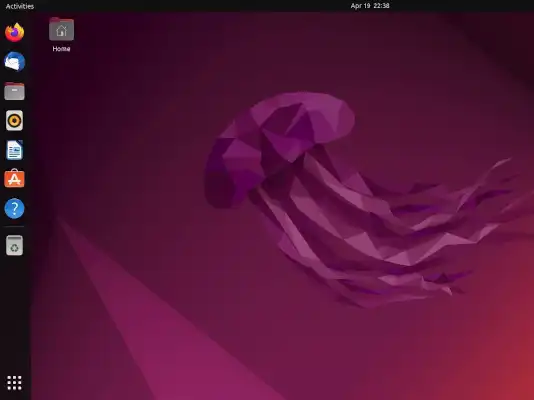
Task: Open Firefox from the dock
Action: (14, 33)
